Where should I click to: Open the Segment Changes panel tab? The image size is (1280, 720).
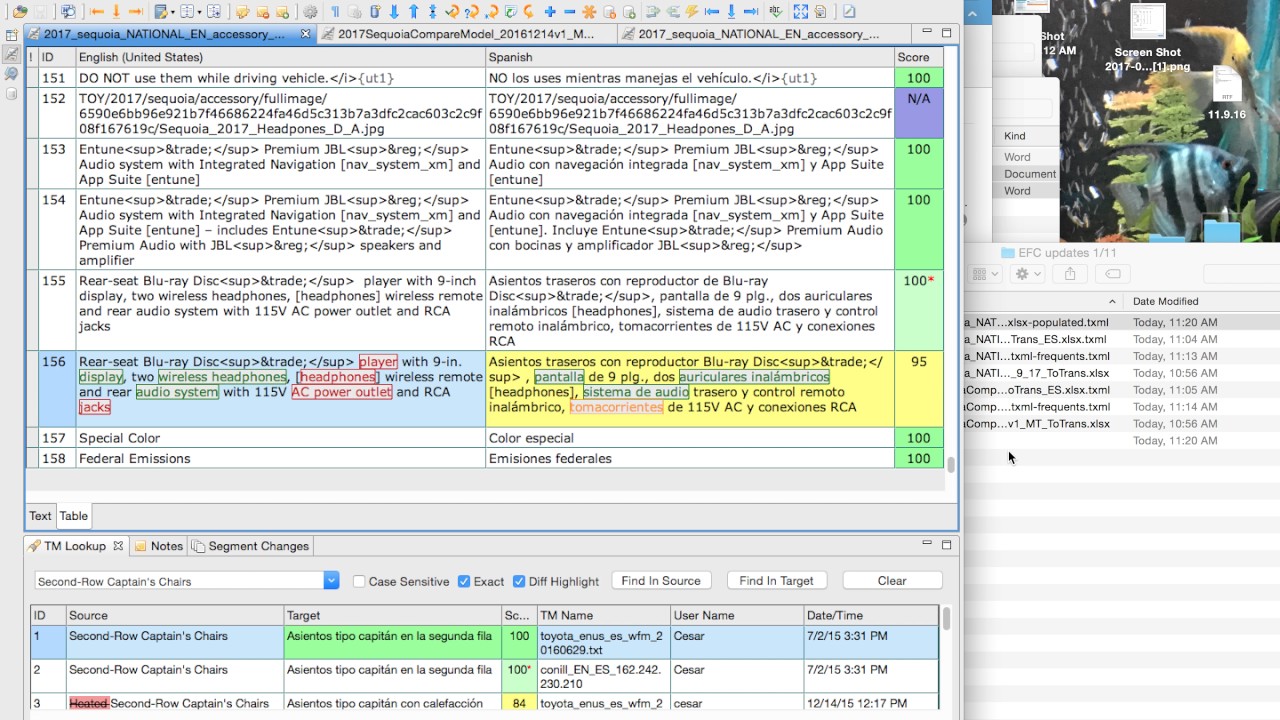click(x=251, y=546)
